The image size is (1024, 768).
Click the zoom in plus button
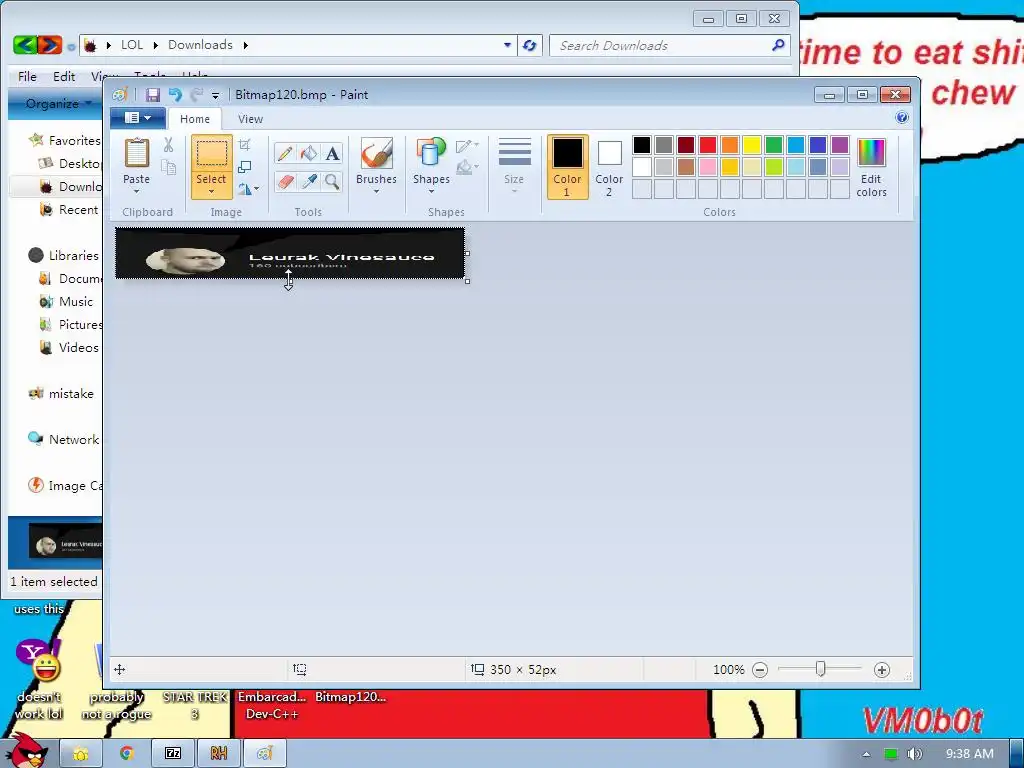tap(882, 670)
